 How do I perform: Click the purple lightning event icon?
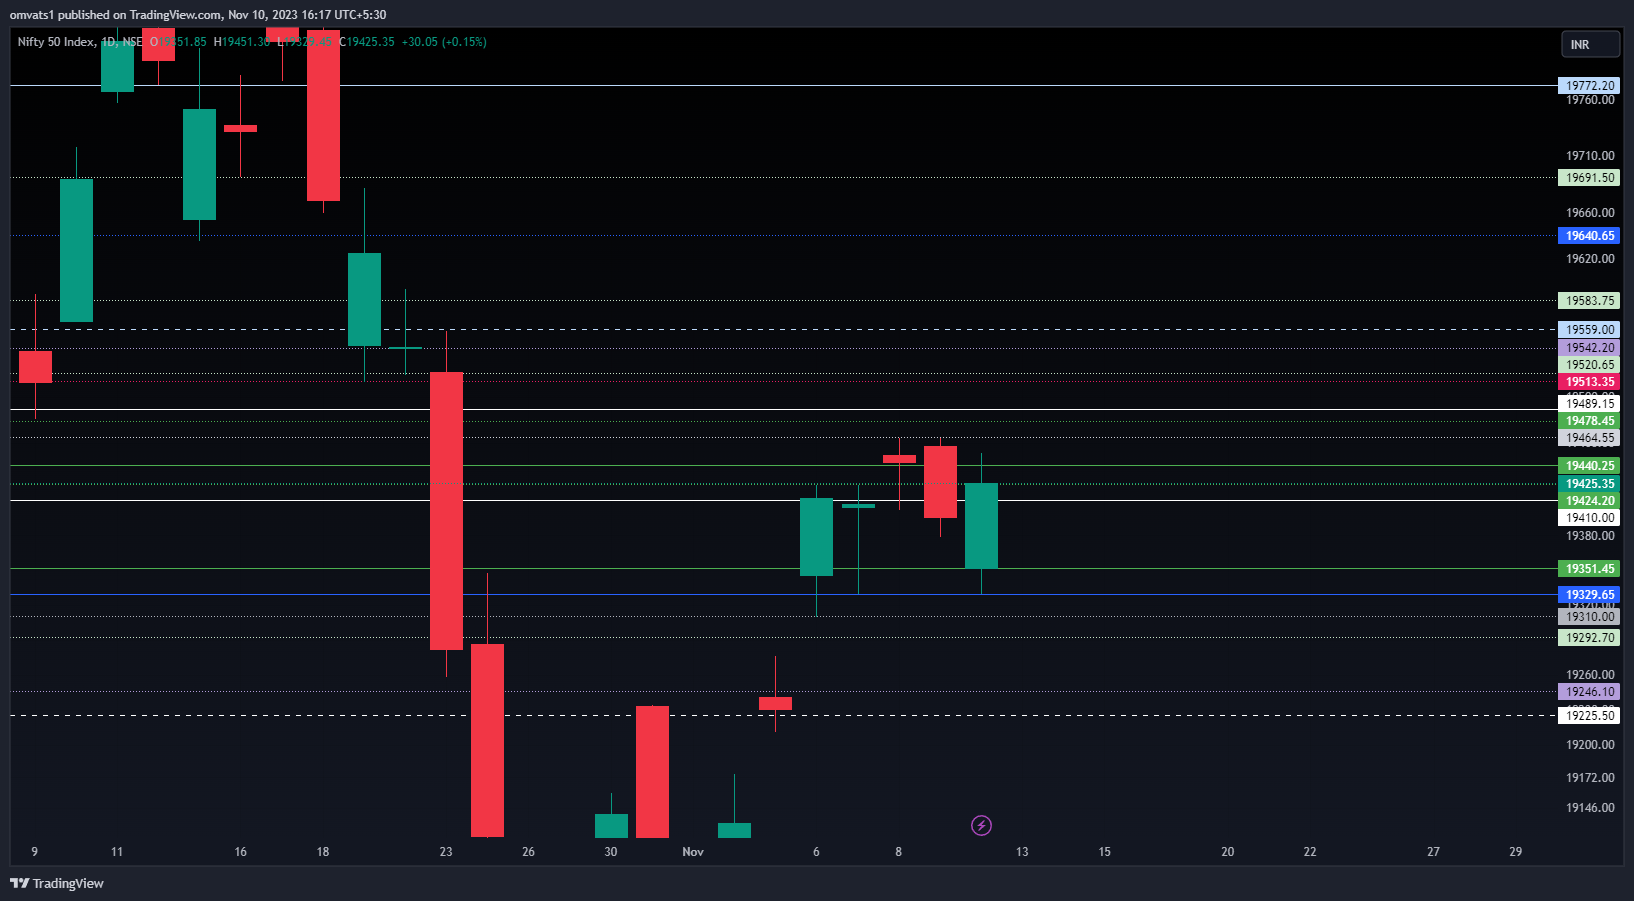981,825
